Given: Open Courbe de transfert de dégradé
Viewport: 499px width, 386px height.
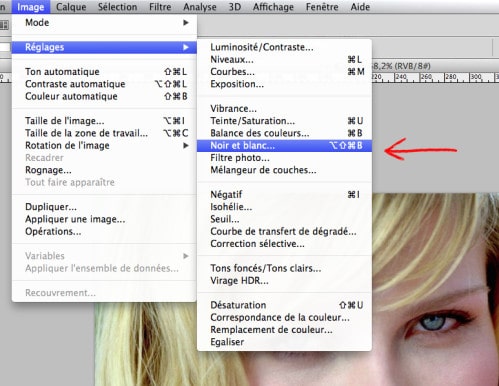Looking at the screenshot, I should (284, 231).
